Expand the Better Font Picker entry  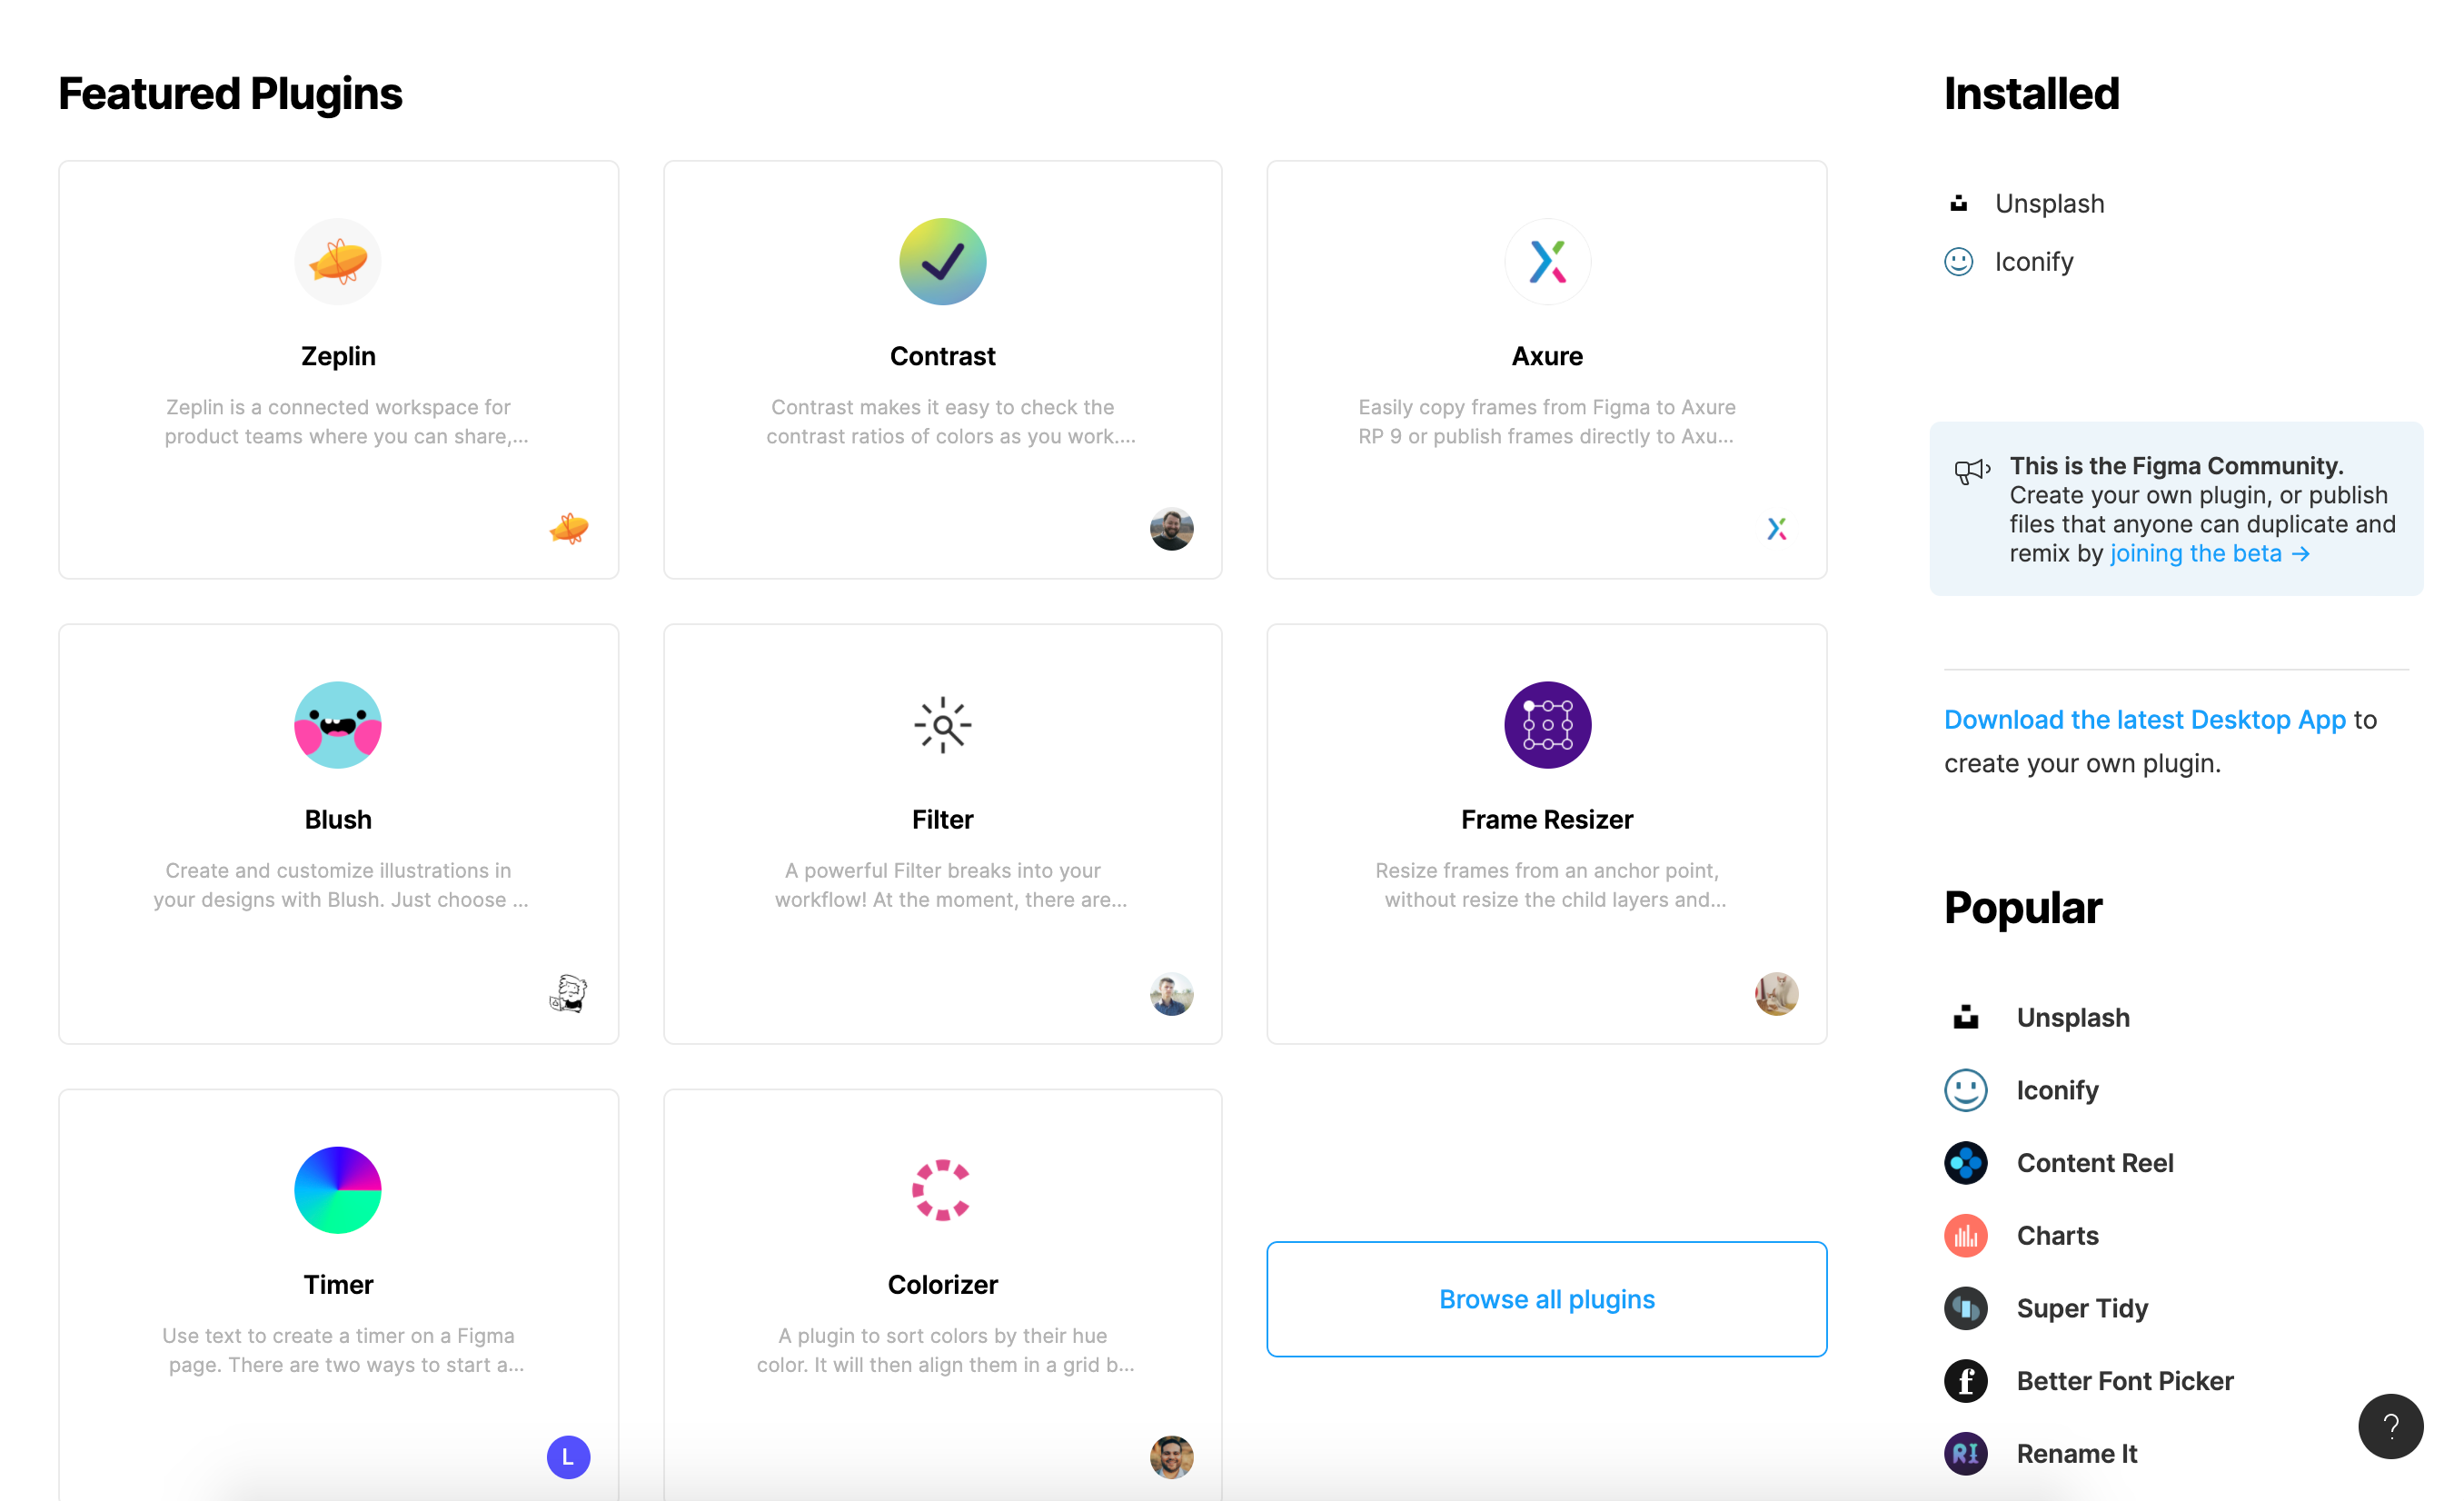point(2126,1377)
